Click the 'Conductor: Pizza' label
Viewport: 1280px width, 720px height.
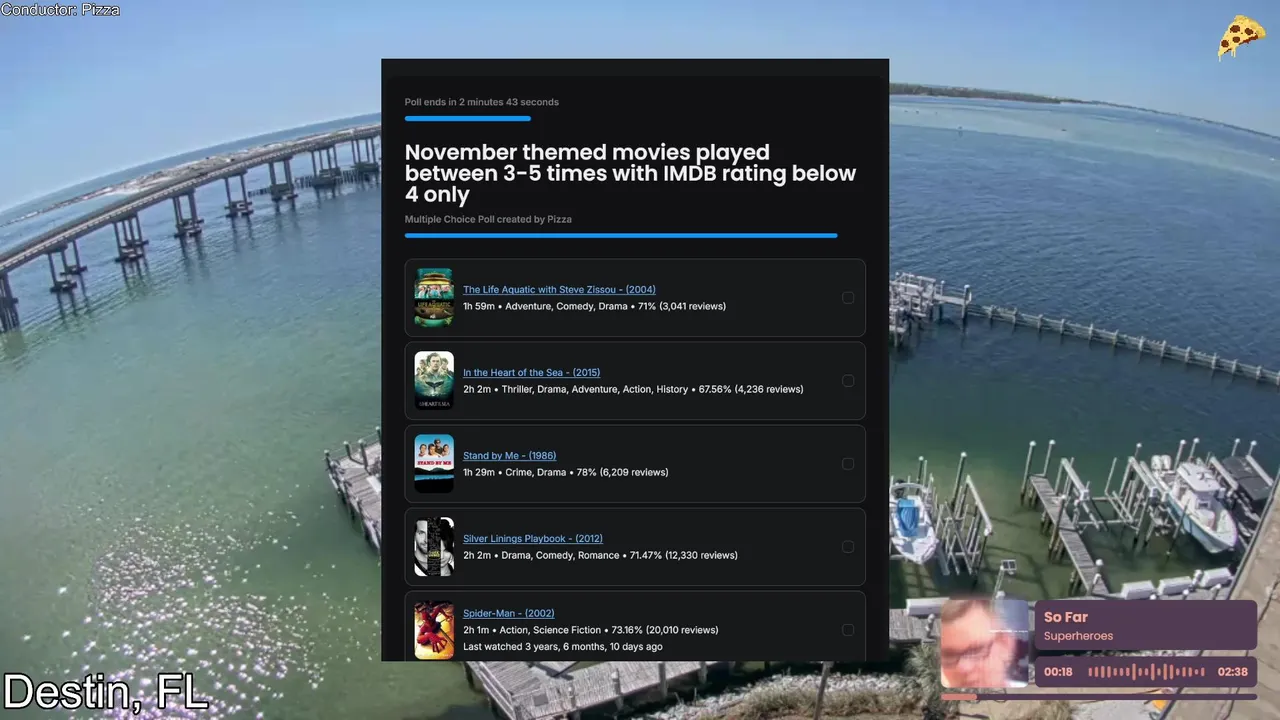[x=60, y=10]
